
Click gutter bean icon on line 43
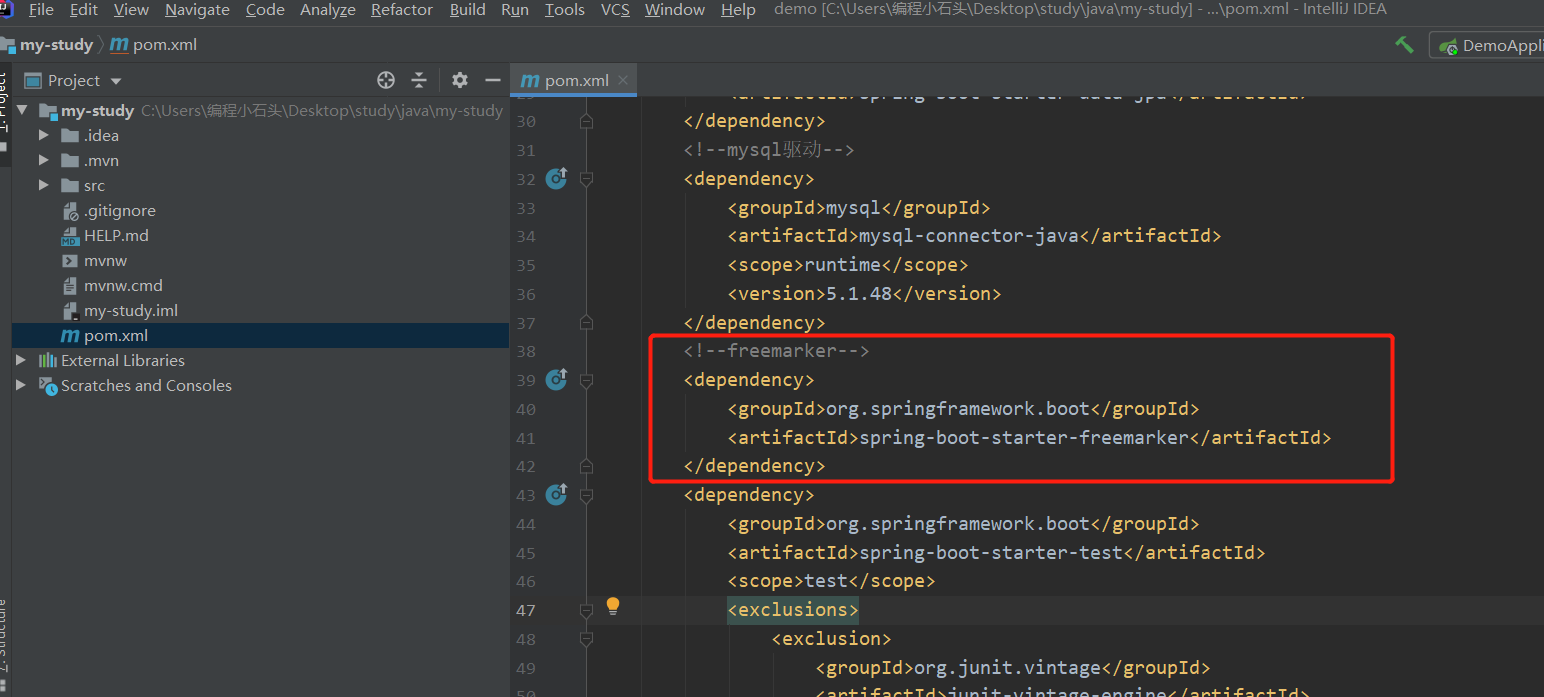coord(557,494)
